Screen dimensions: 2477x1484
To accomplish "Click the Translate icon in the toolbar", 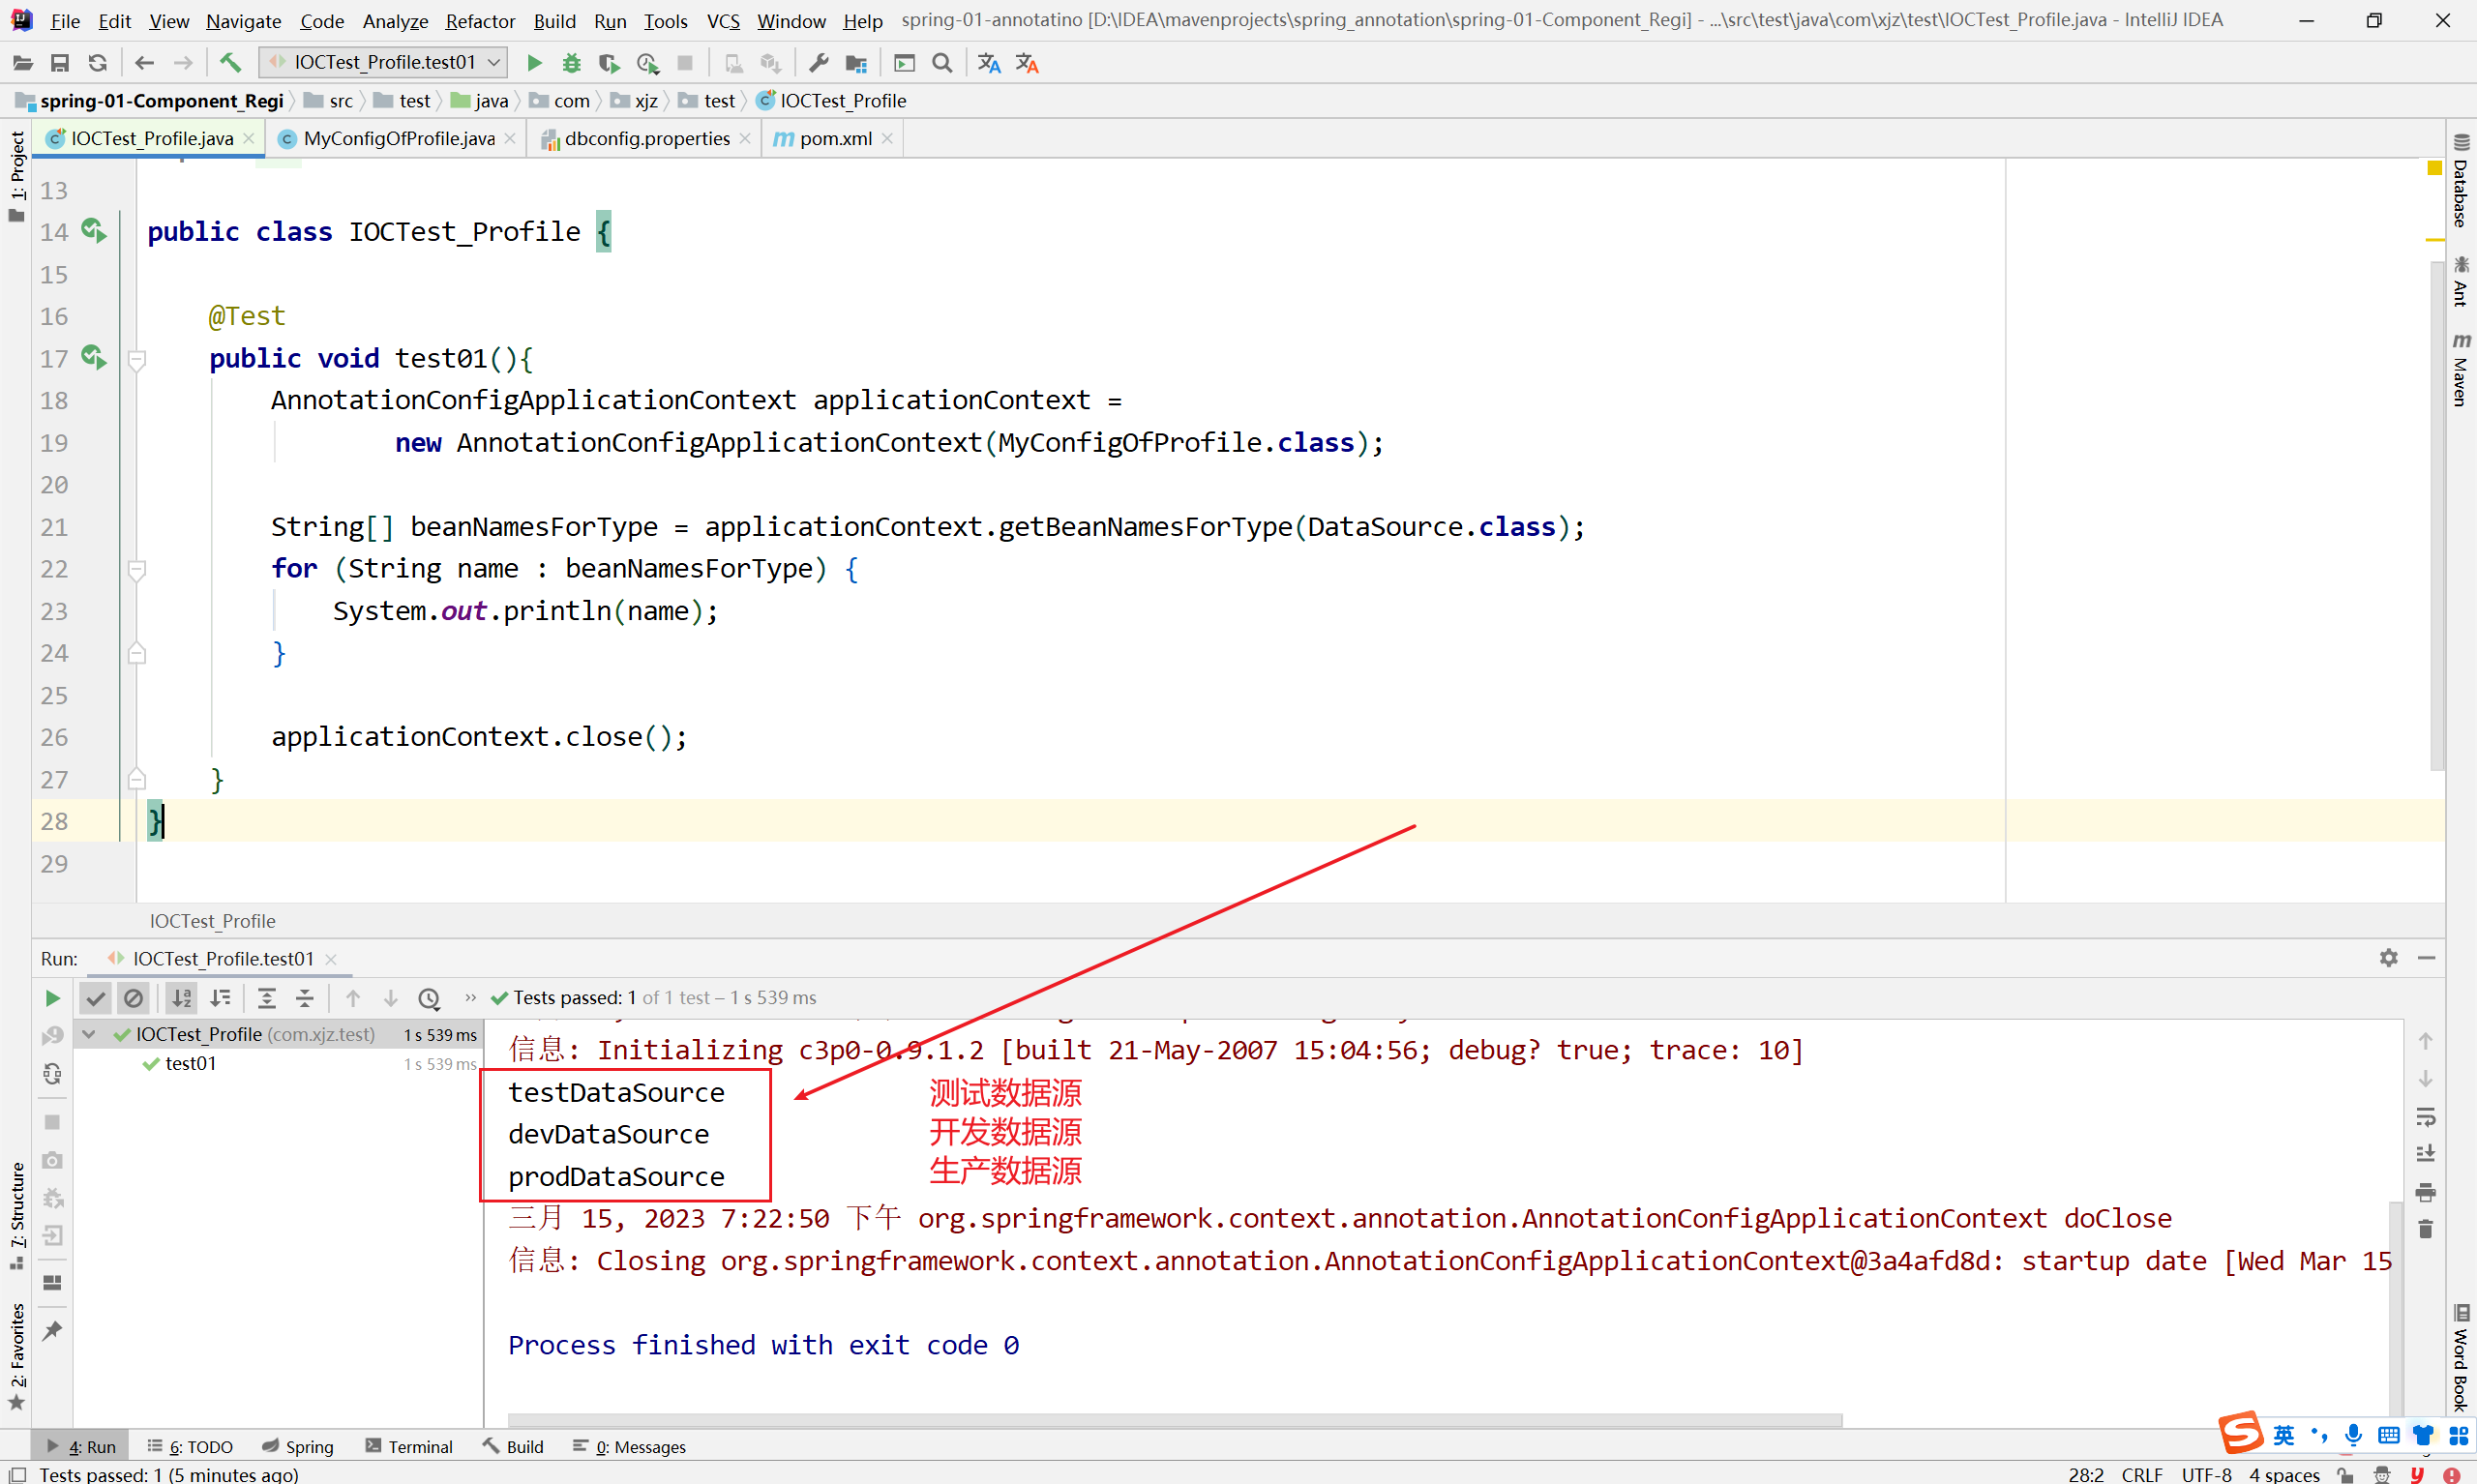I will (989, 63).
